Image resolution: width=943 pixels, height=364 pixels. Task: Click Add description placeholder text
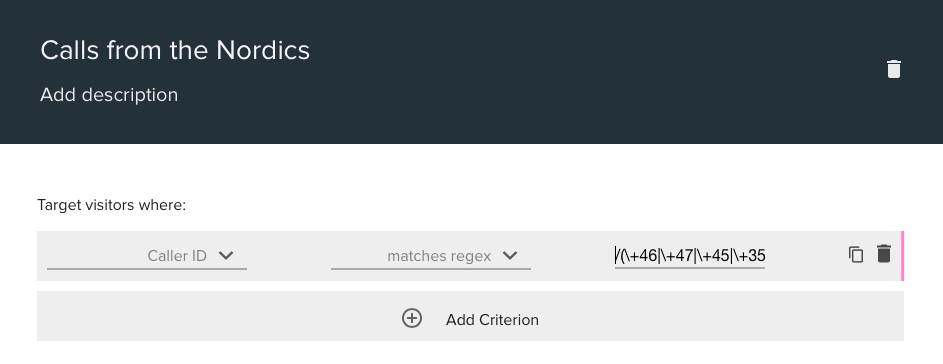pyautogui.click(x=109, y=95)
